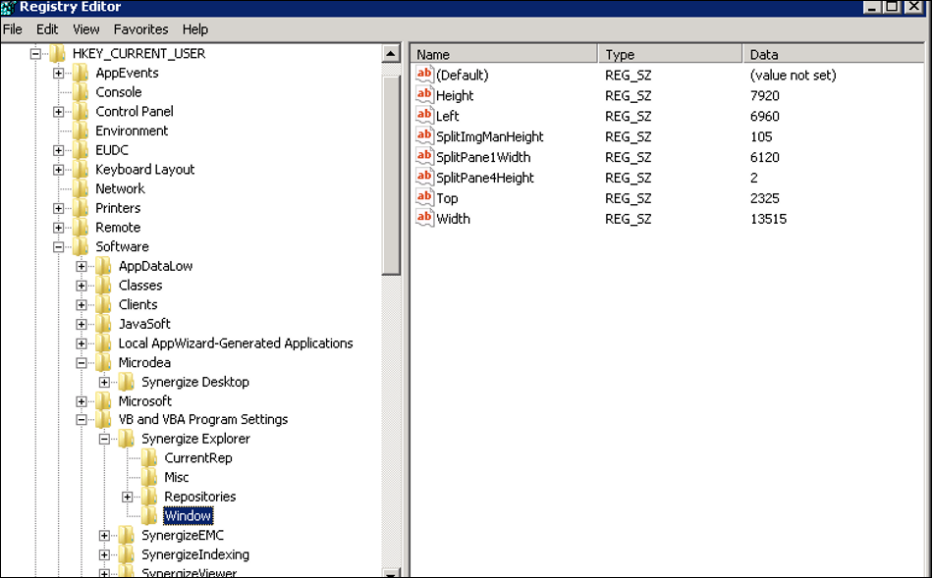Click the string icon beside Width

pyautogui.click(x=424, y=218)
